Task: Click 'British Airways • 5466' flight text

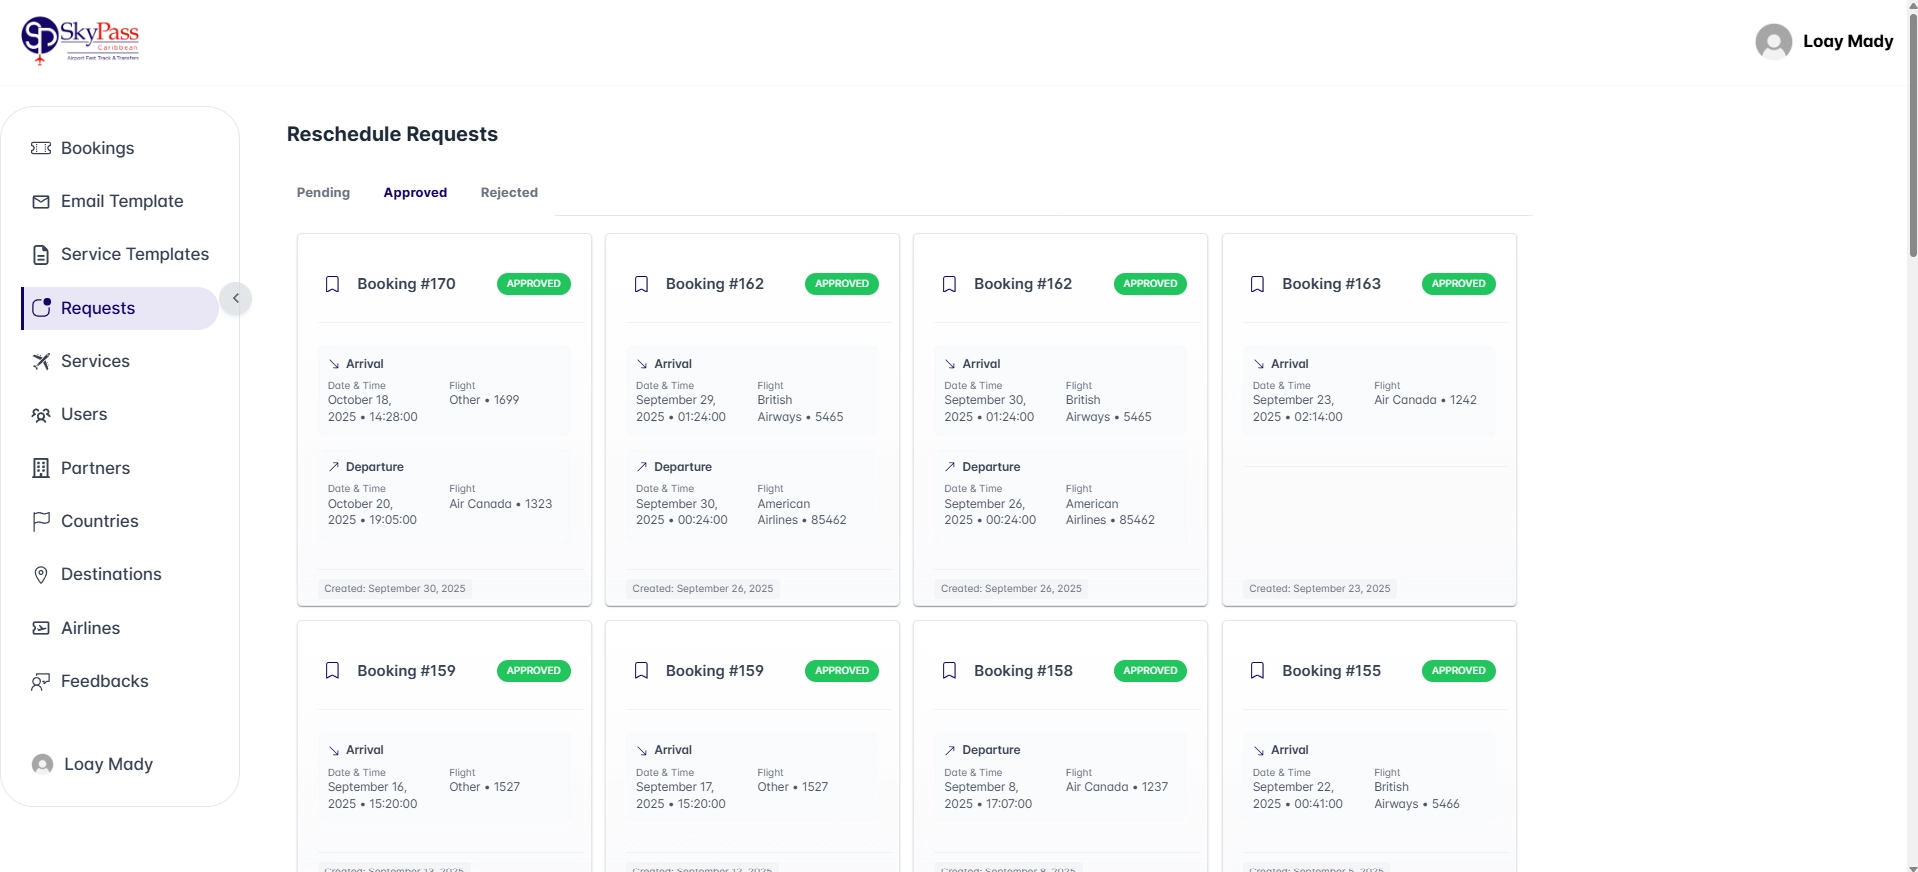Action: (x=1417, y=795)
